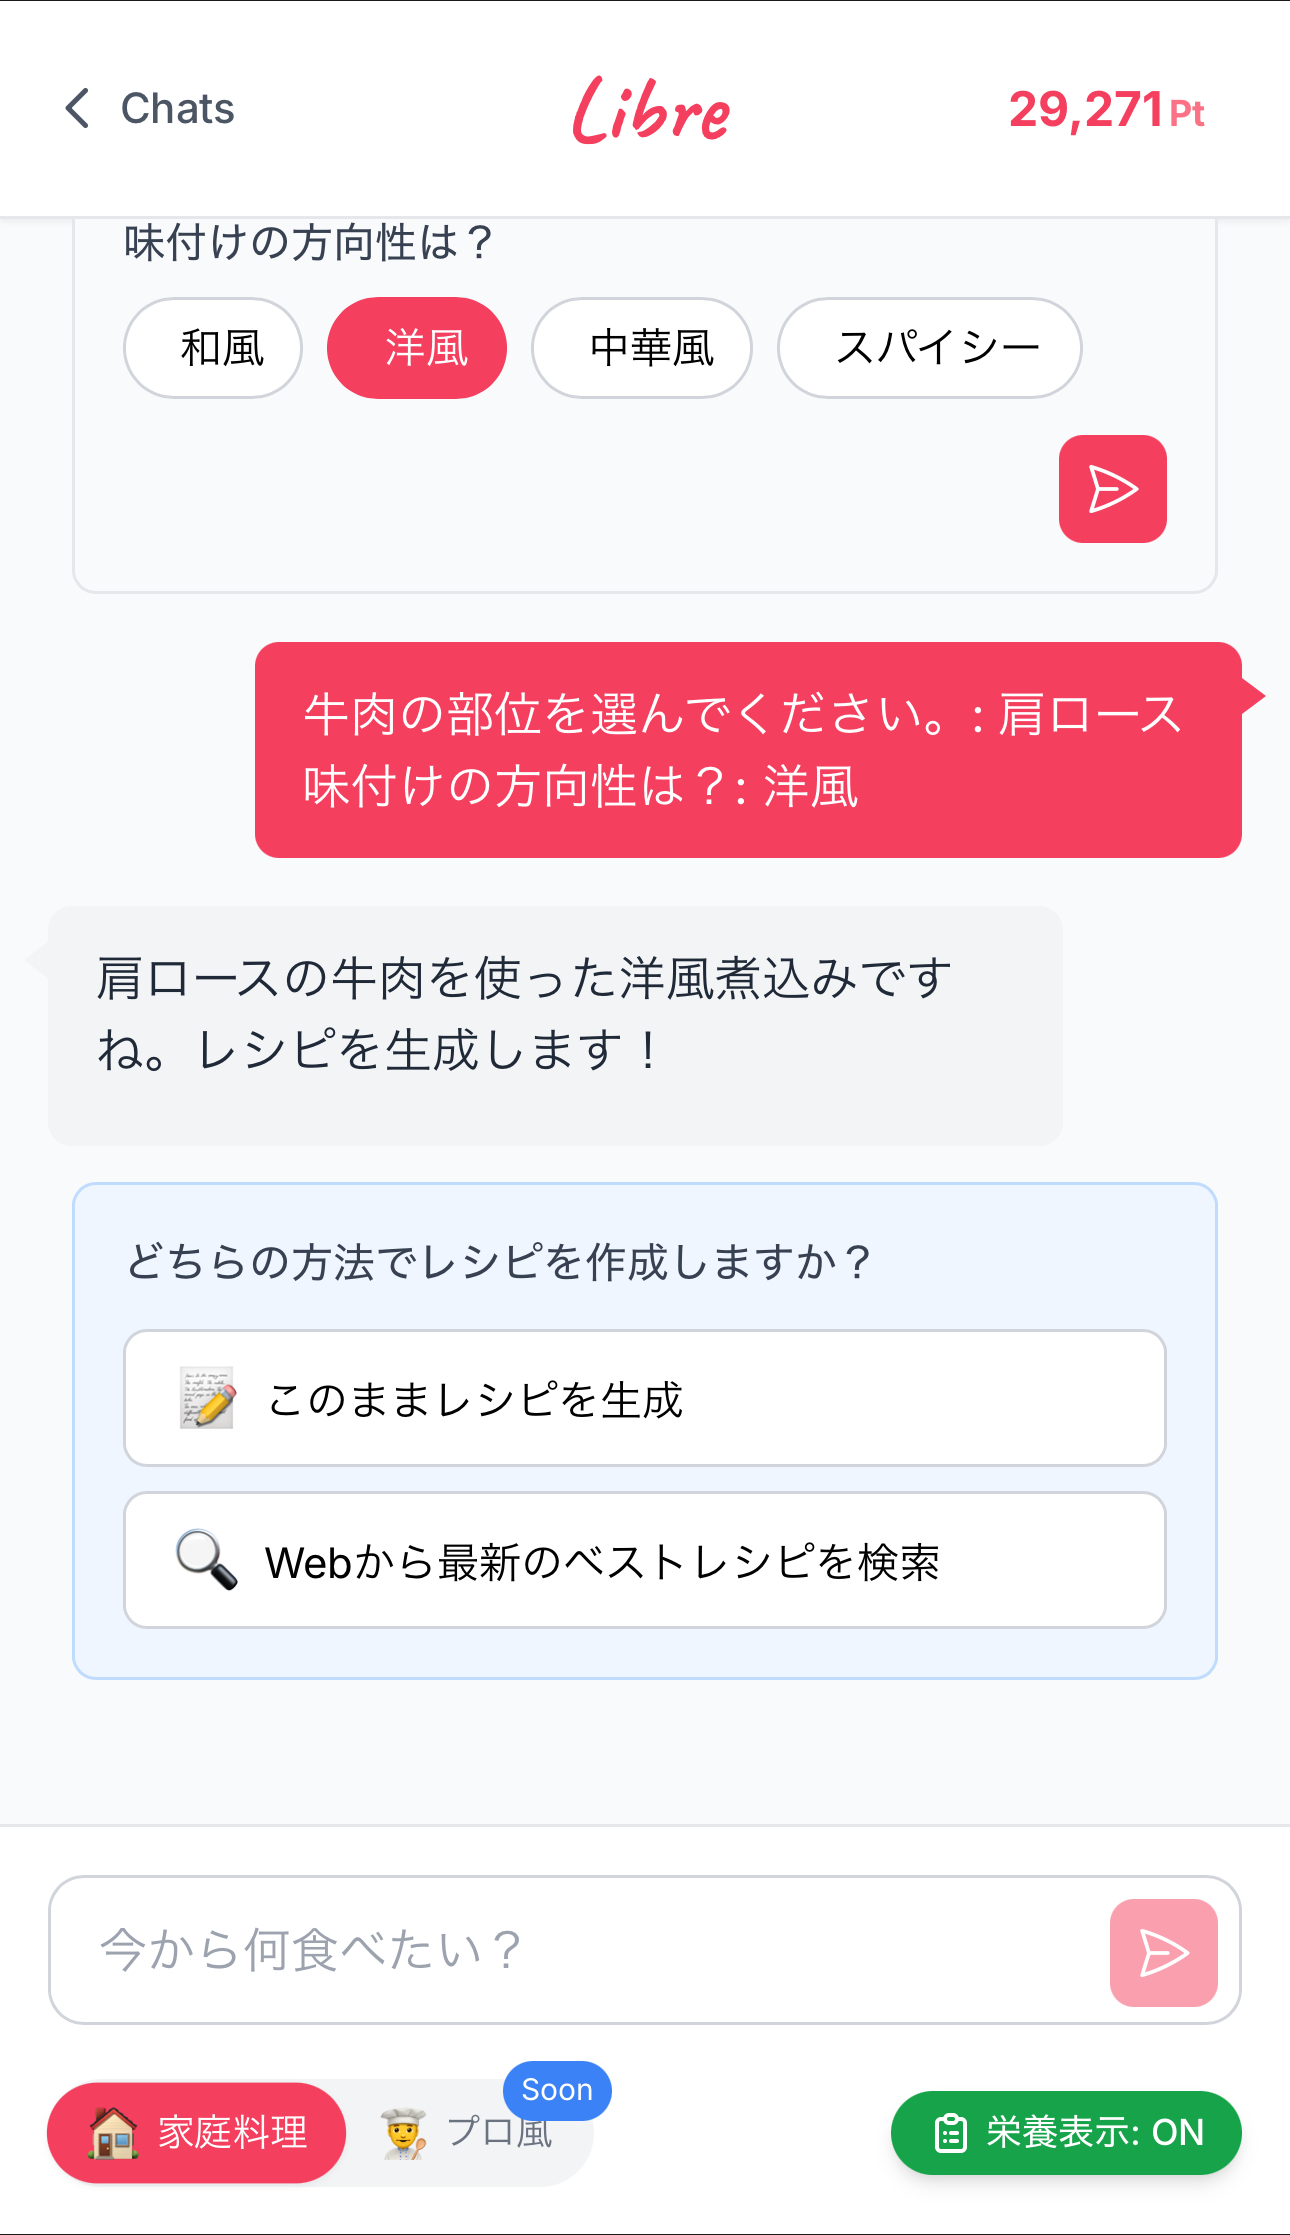Viewport: 1290px width, 2235px height.
Task: Select the 和風 flavor option
Action: click(213, 348)
